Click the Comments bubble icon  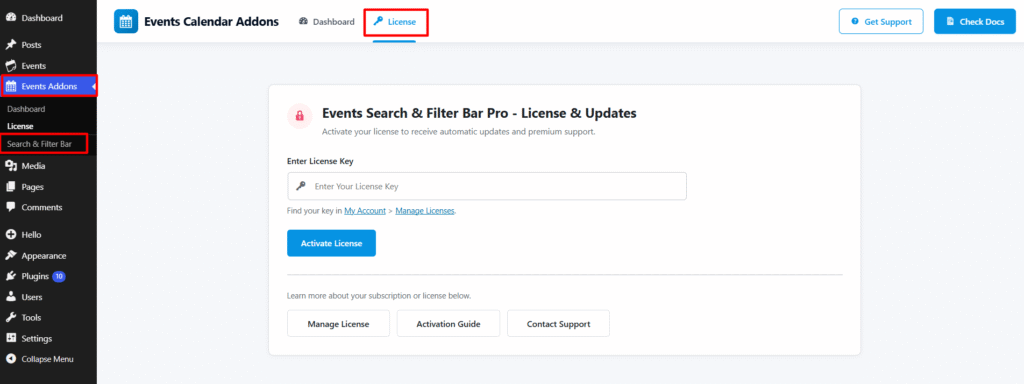pyautogui.click(x=10, y=207)
